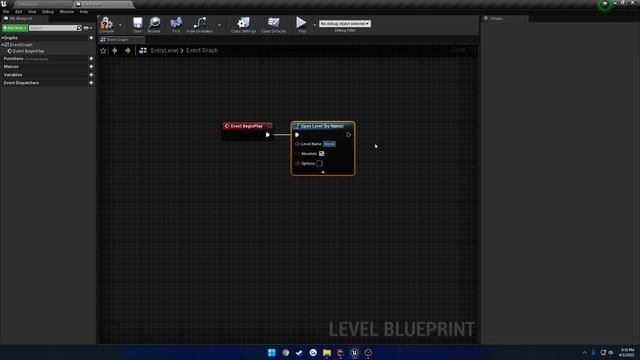Expand the Functions section
640x360 pixels.
point(13,58)
